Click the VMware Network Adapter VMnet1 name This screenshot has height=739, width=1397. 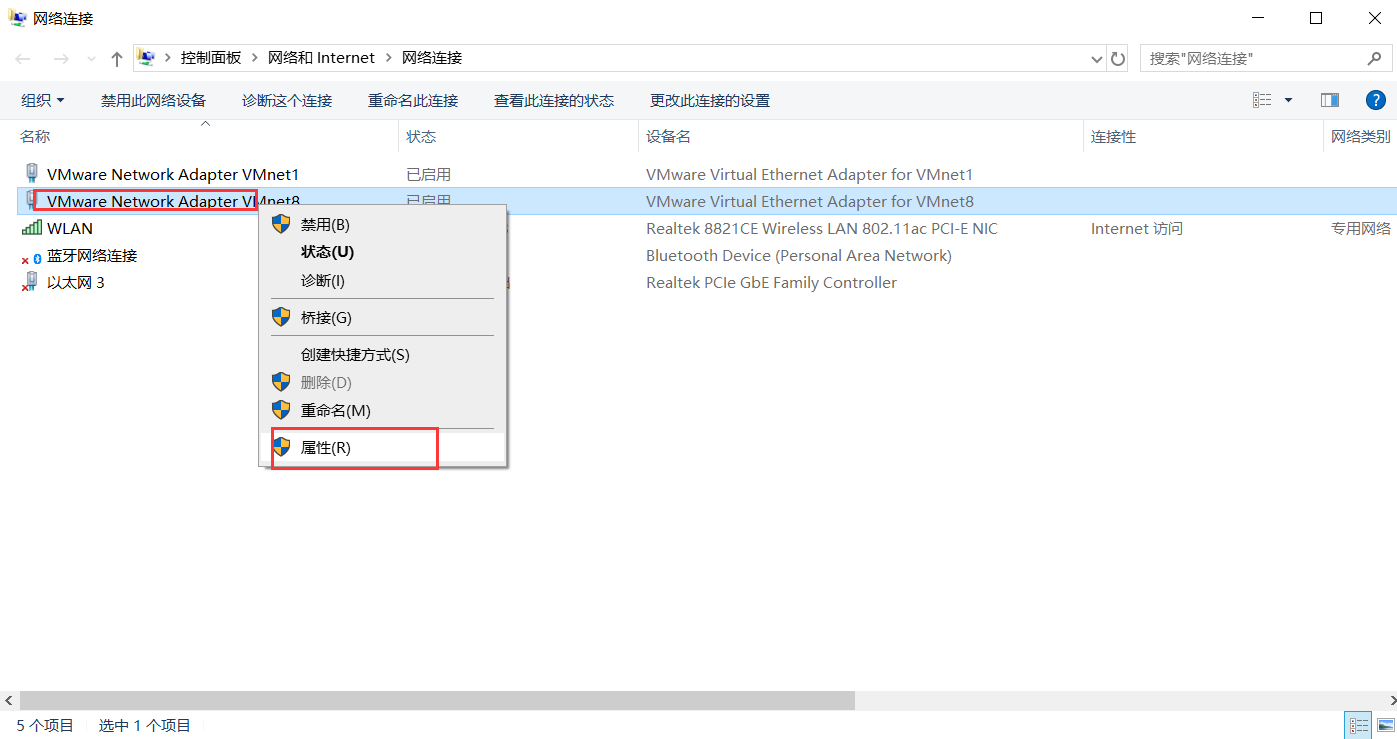point(173,174)
